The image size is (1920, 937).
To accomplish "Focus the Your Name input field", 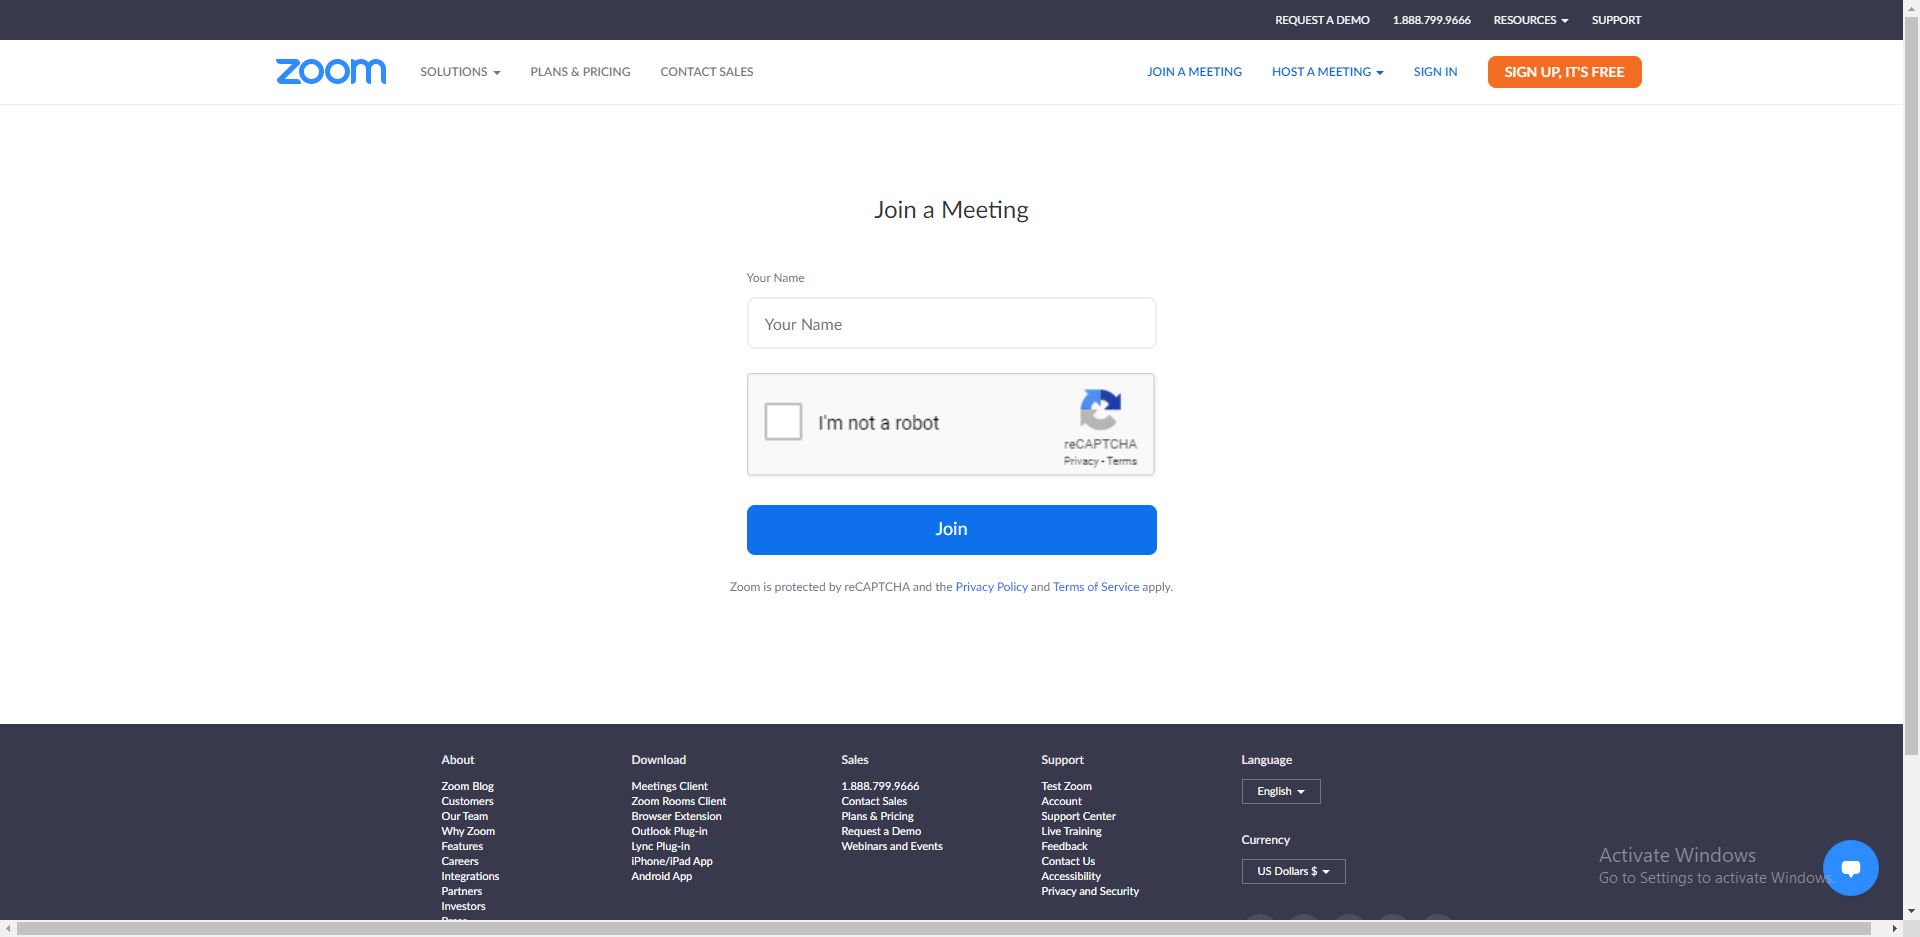I will coord(952,323).
